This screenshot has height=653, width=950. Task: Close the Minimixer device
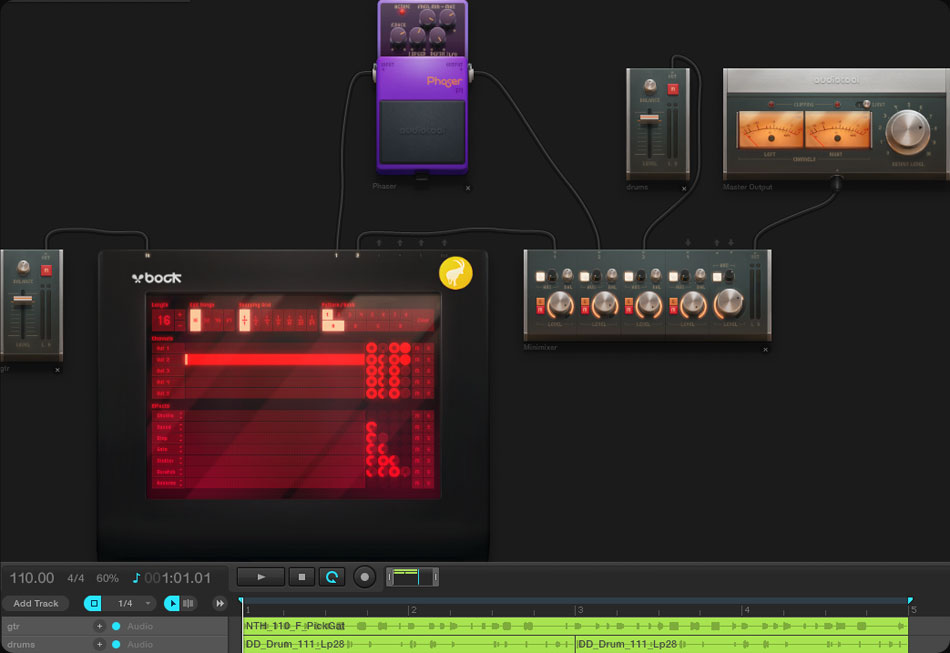tap(765, 350)
